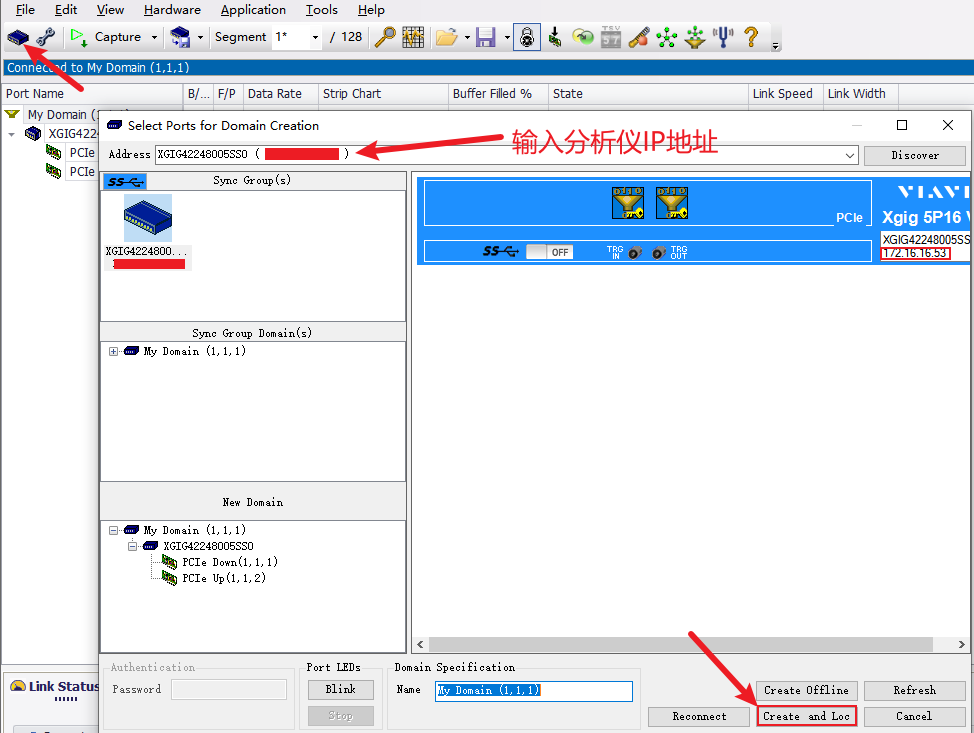Click the yellow question mark help icon

pyautogui.click(x=751, y=37)
